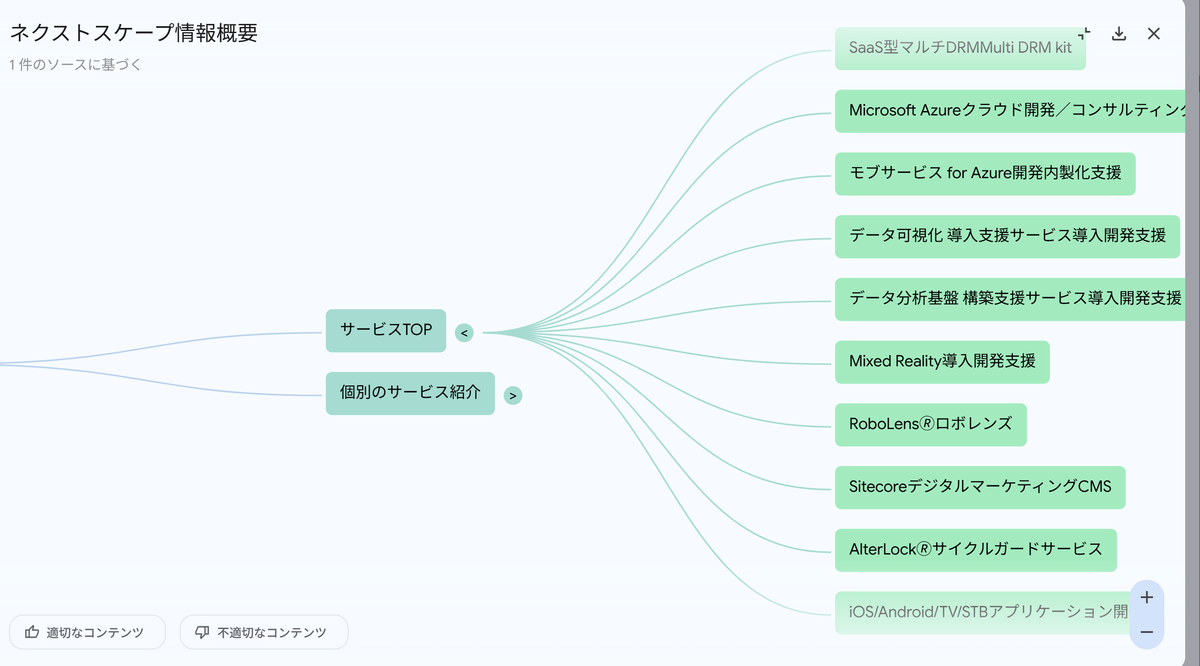Expand the 個別のサービス紹介 node chevron
Viewport: 1200px width, 666px height.
[513, 395]
